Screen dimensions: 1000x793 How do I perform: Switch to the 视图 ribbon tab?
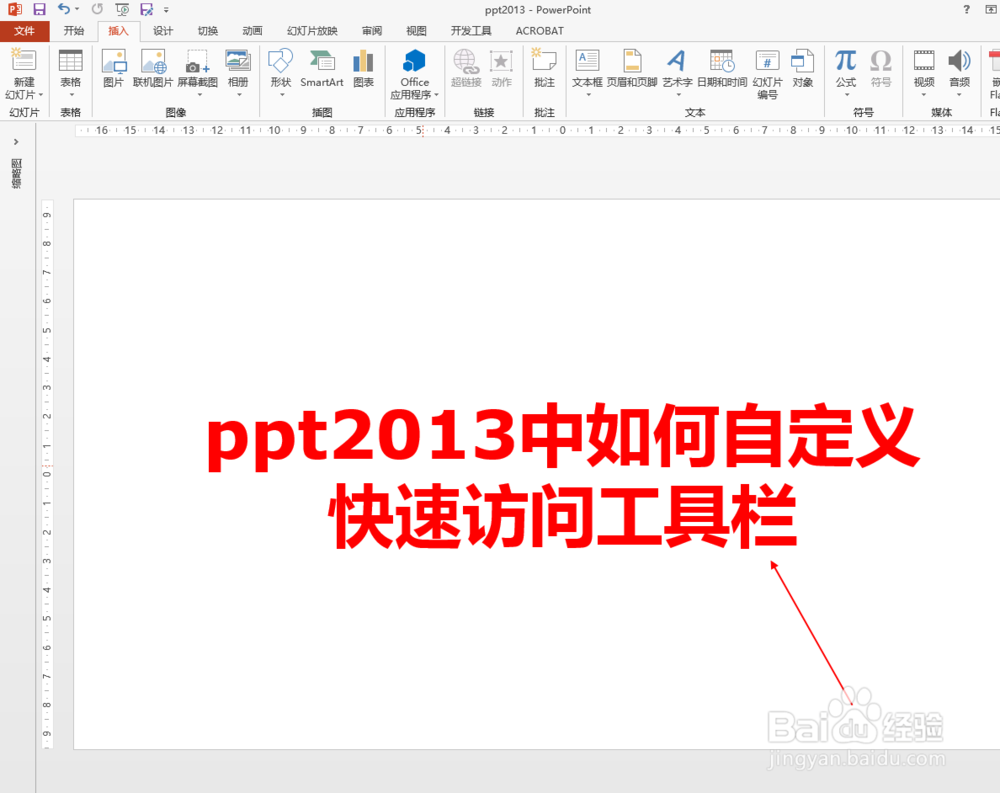coord(416,31)
